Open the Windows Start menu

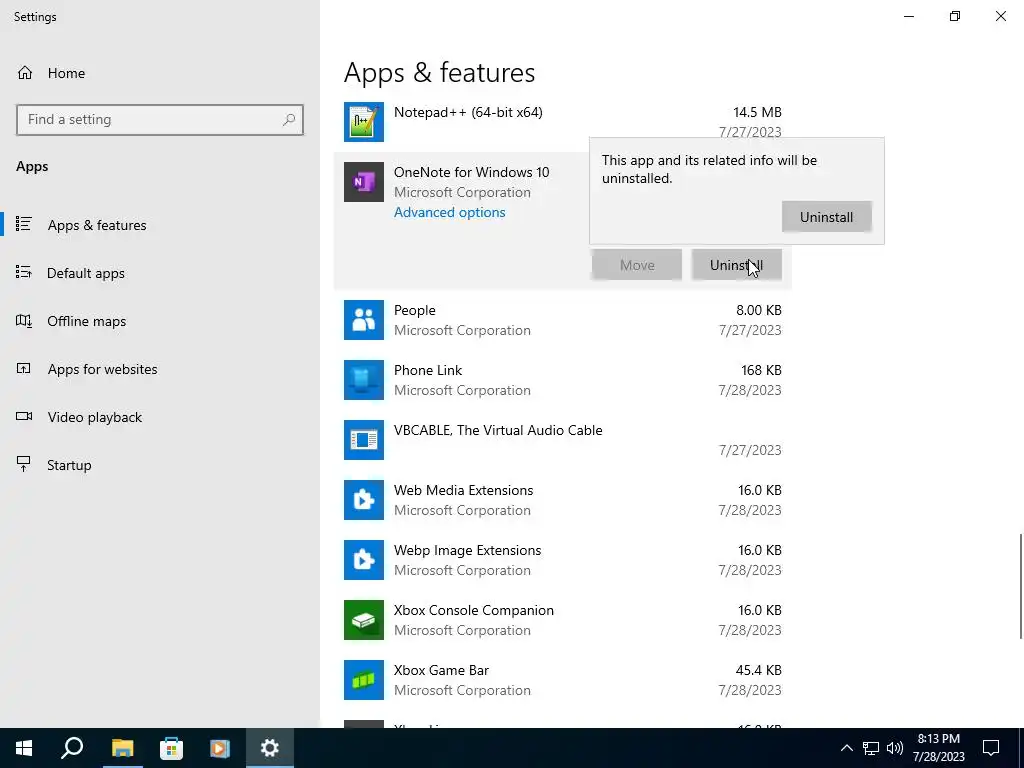tap(24, 748)
